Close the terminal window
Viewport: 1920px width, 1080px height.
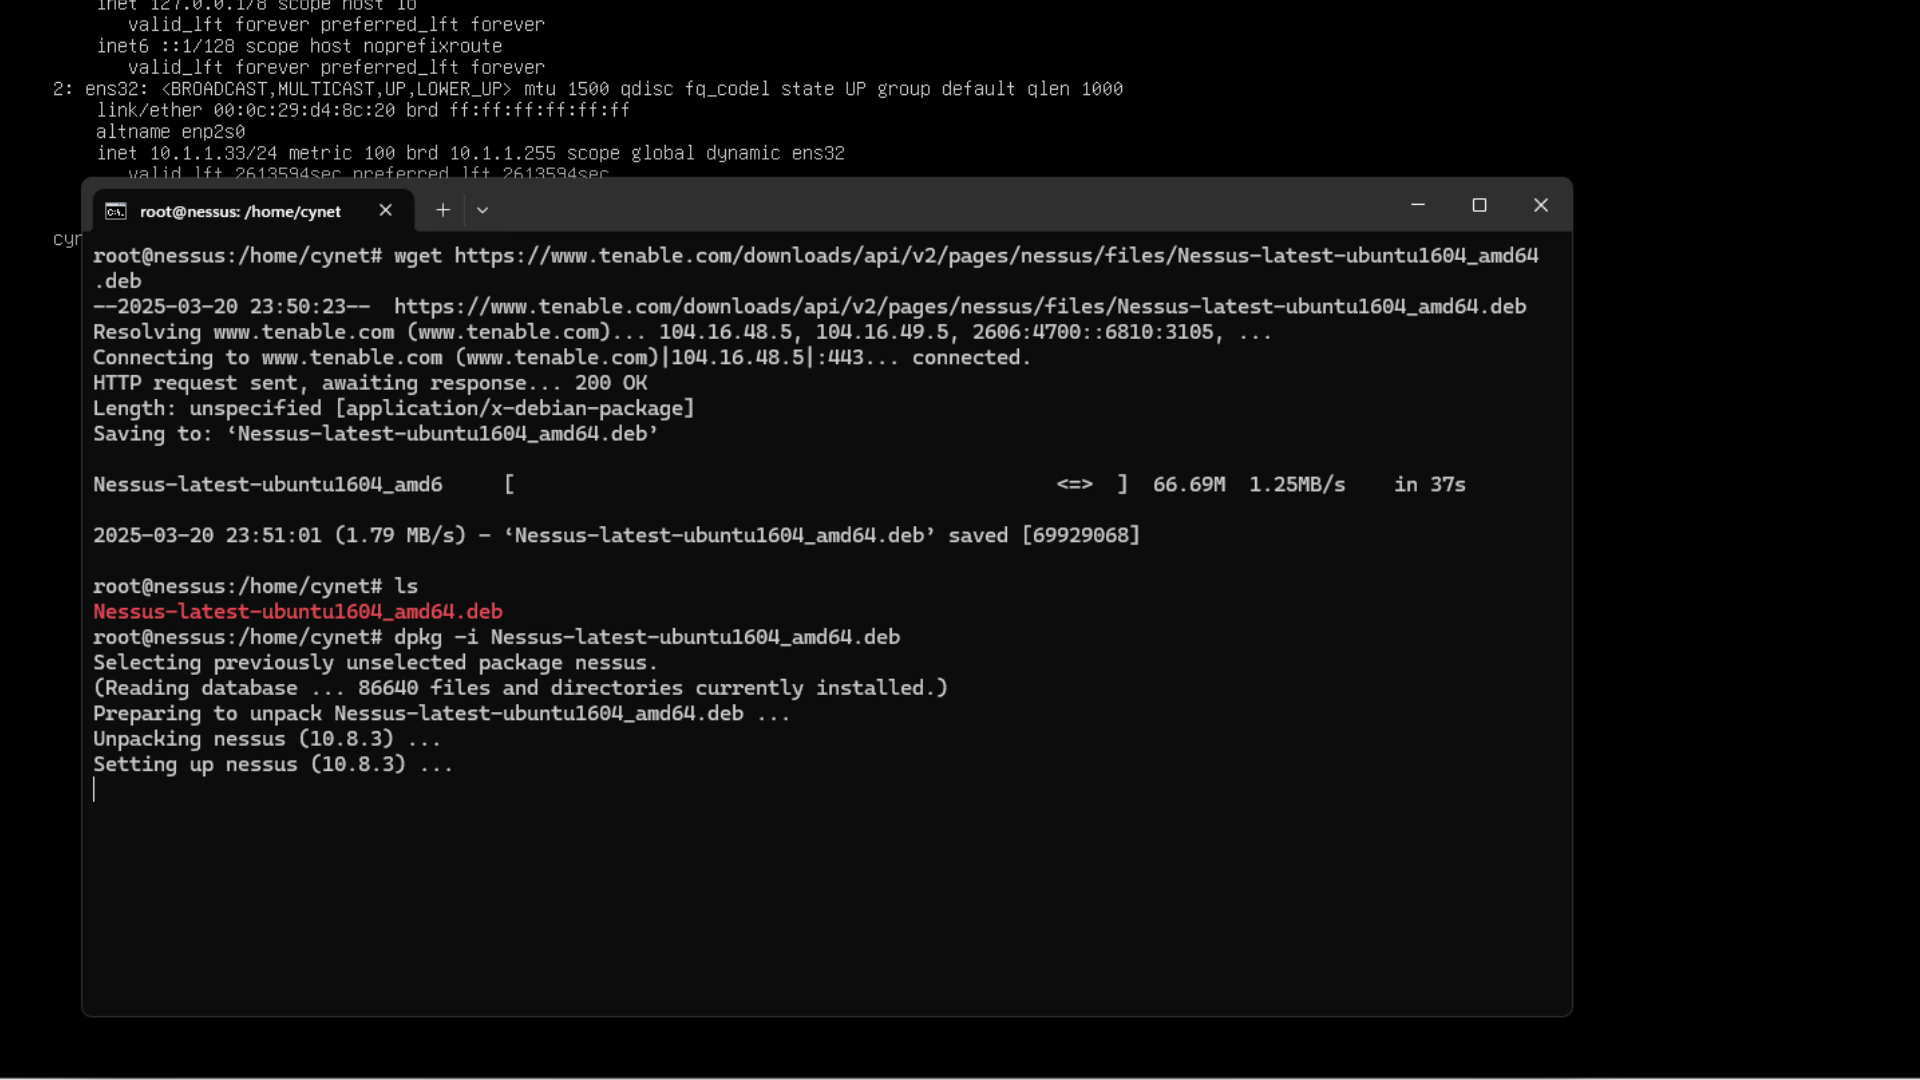click(1540, 205)
